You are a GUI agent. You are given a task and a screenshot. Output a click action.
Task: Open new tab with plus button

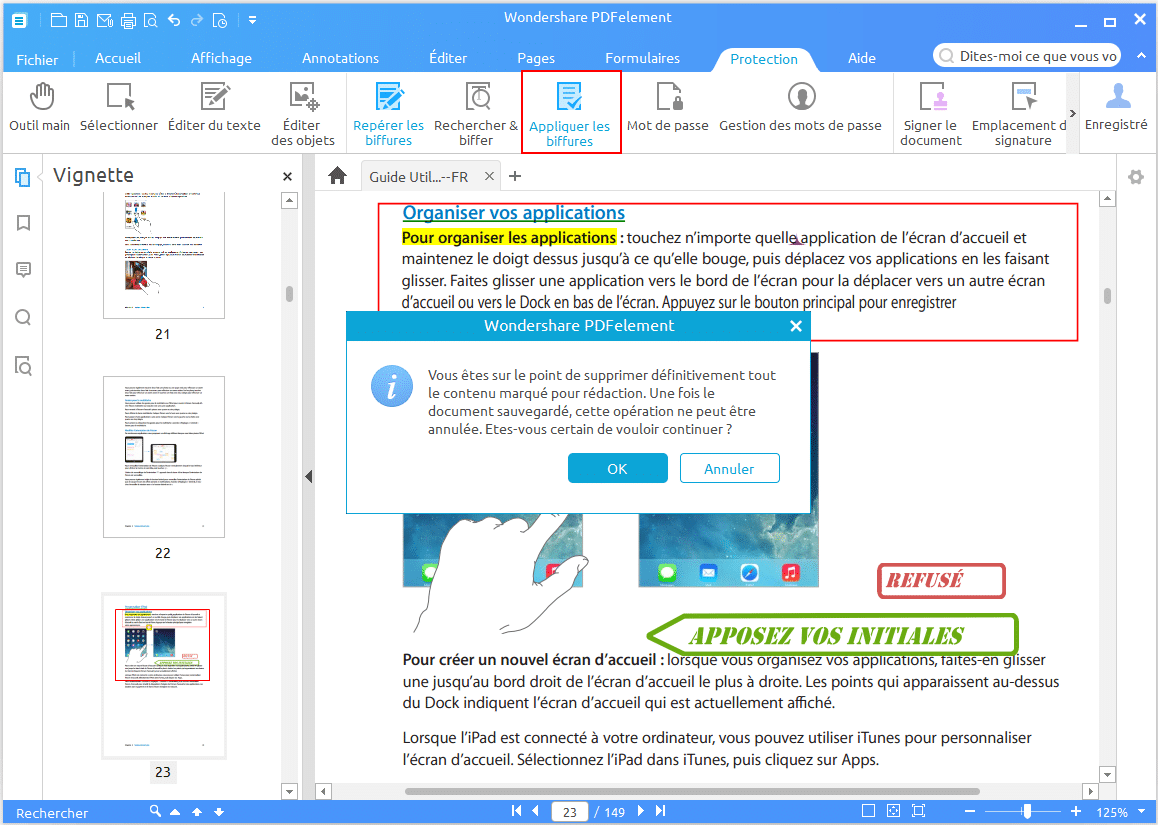pos(515,176)
